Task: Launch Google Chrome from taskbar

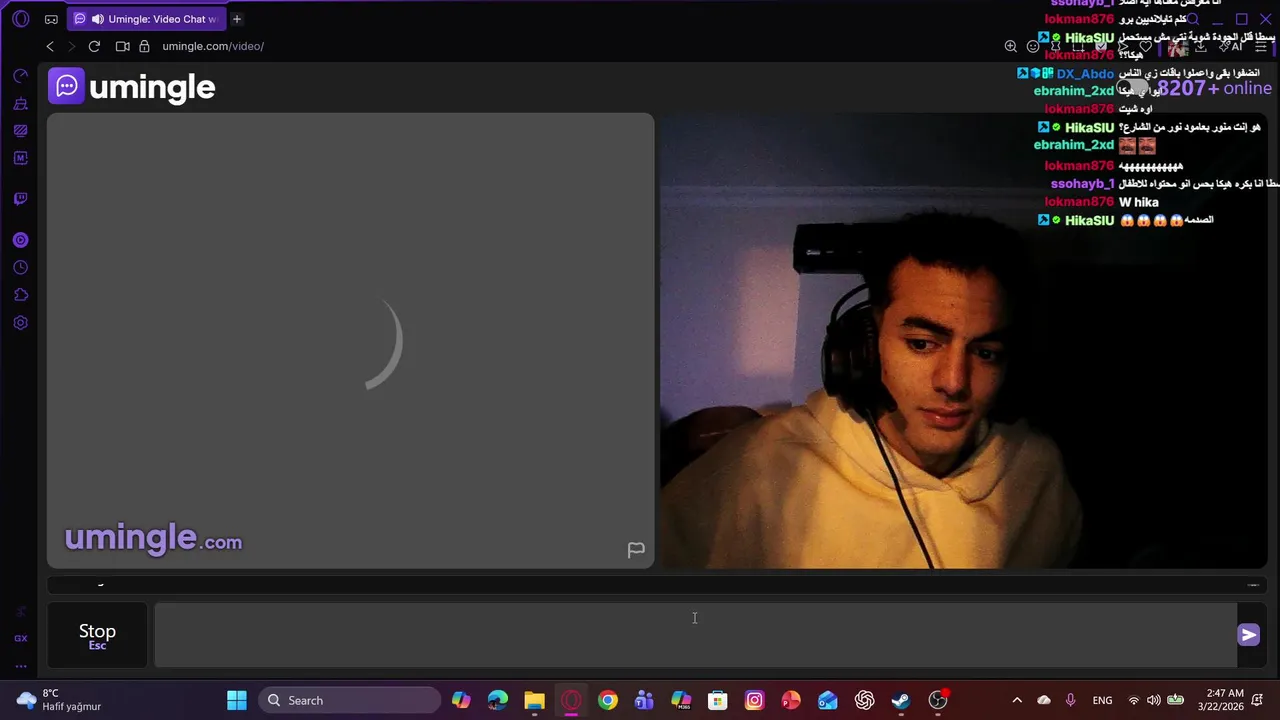Action: coord(608,700)
